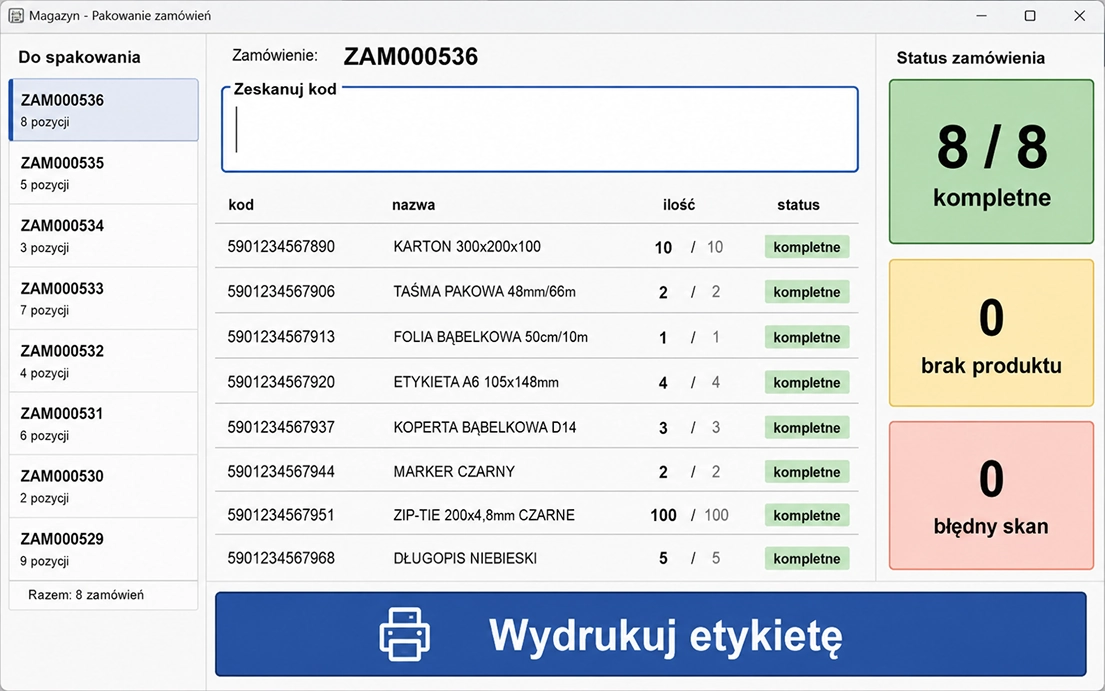Screen dimensions: 1105x691
Task: Click the 'Wydrukuj etykietę' button label
Action: pyautogui.click(x=665, y=635)
